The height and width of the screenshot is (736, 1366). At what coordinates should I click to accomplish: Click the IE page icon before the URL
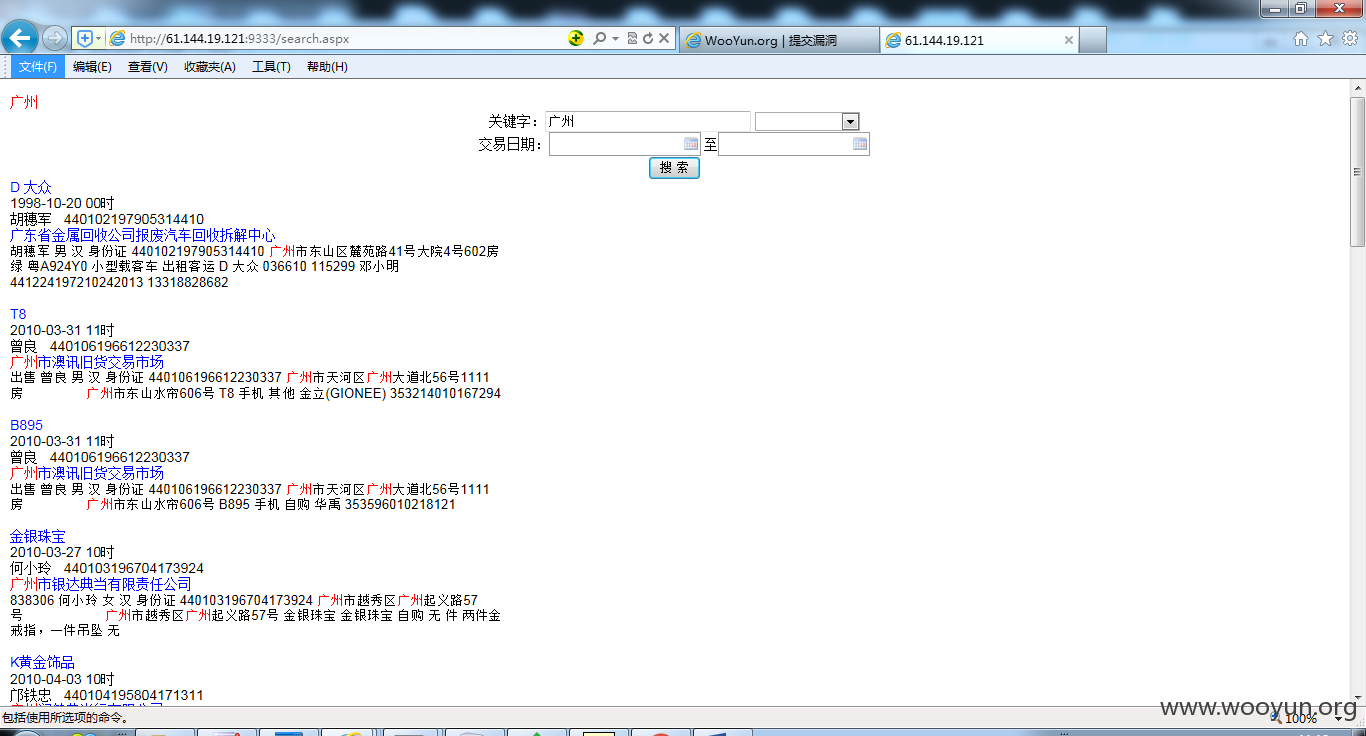[117, 39]
